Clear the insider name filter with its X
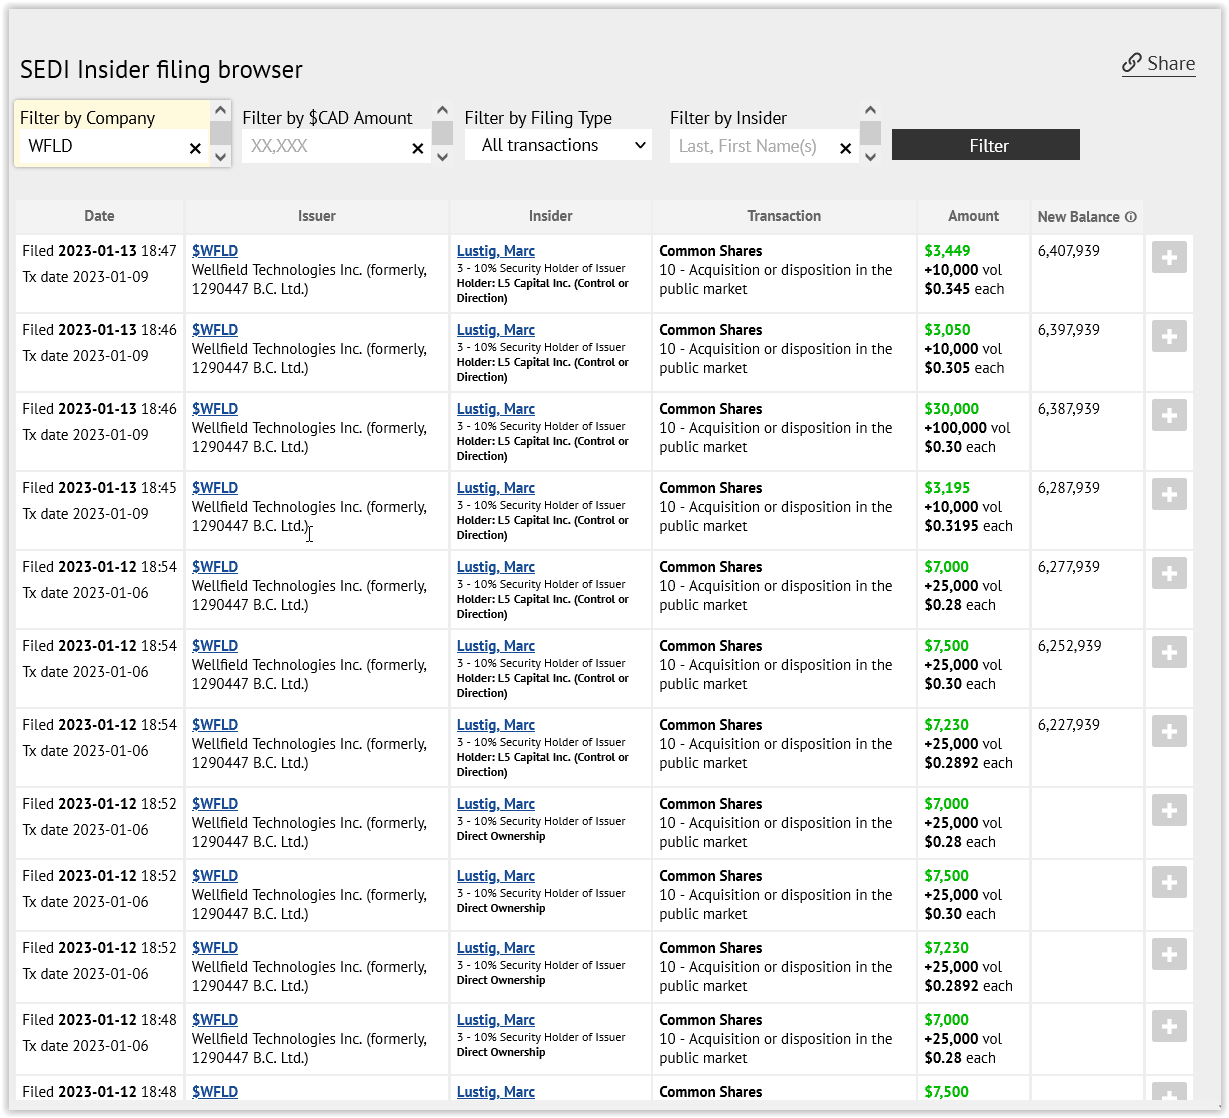The height and width of the screenshot is (1118, 1229). 845,147
